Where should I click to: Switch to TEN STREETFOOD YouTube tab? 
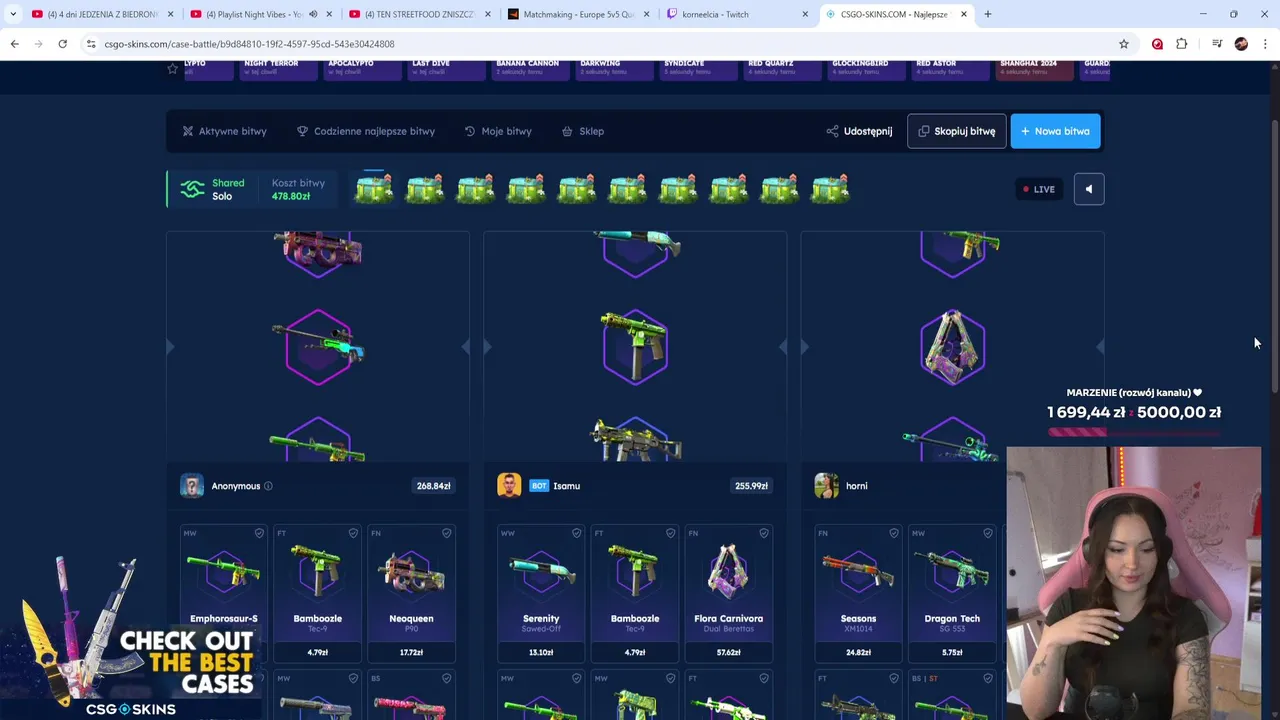418,14
